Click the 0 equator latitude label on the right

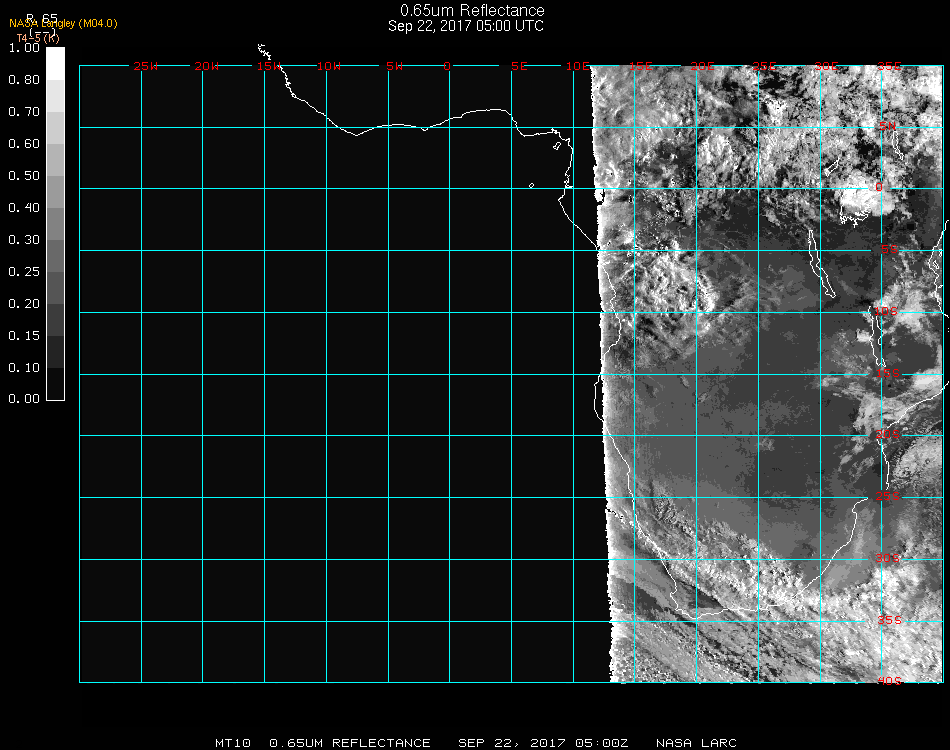click(879, 187)
